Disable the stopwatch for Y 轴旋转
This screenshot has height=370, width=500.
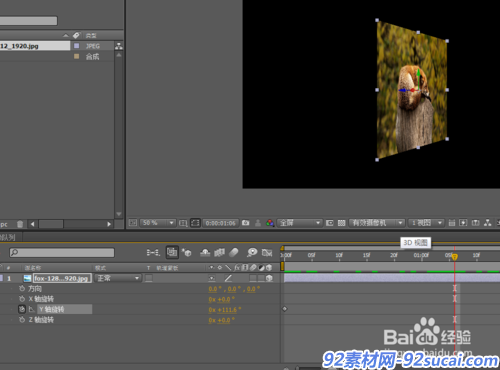click(22, 309)
